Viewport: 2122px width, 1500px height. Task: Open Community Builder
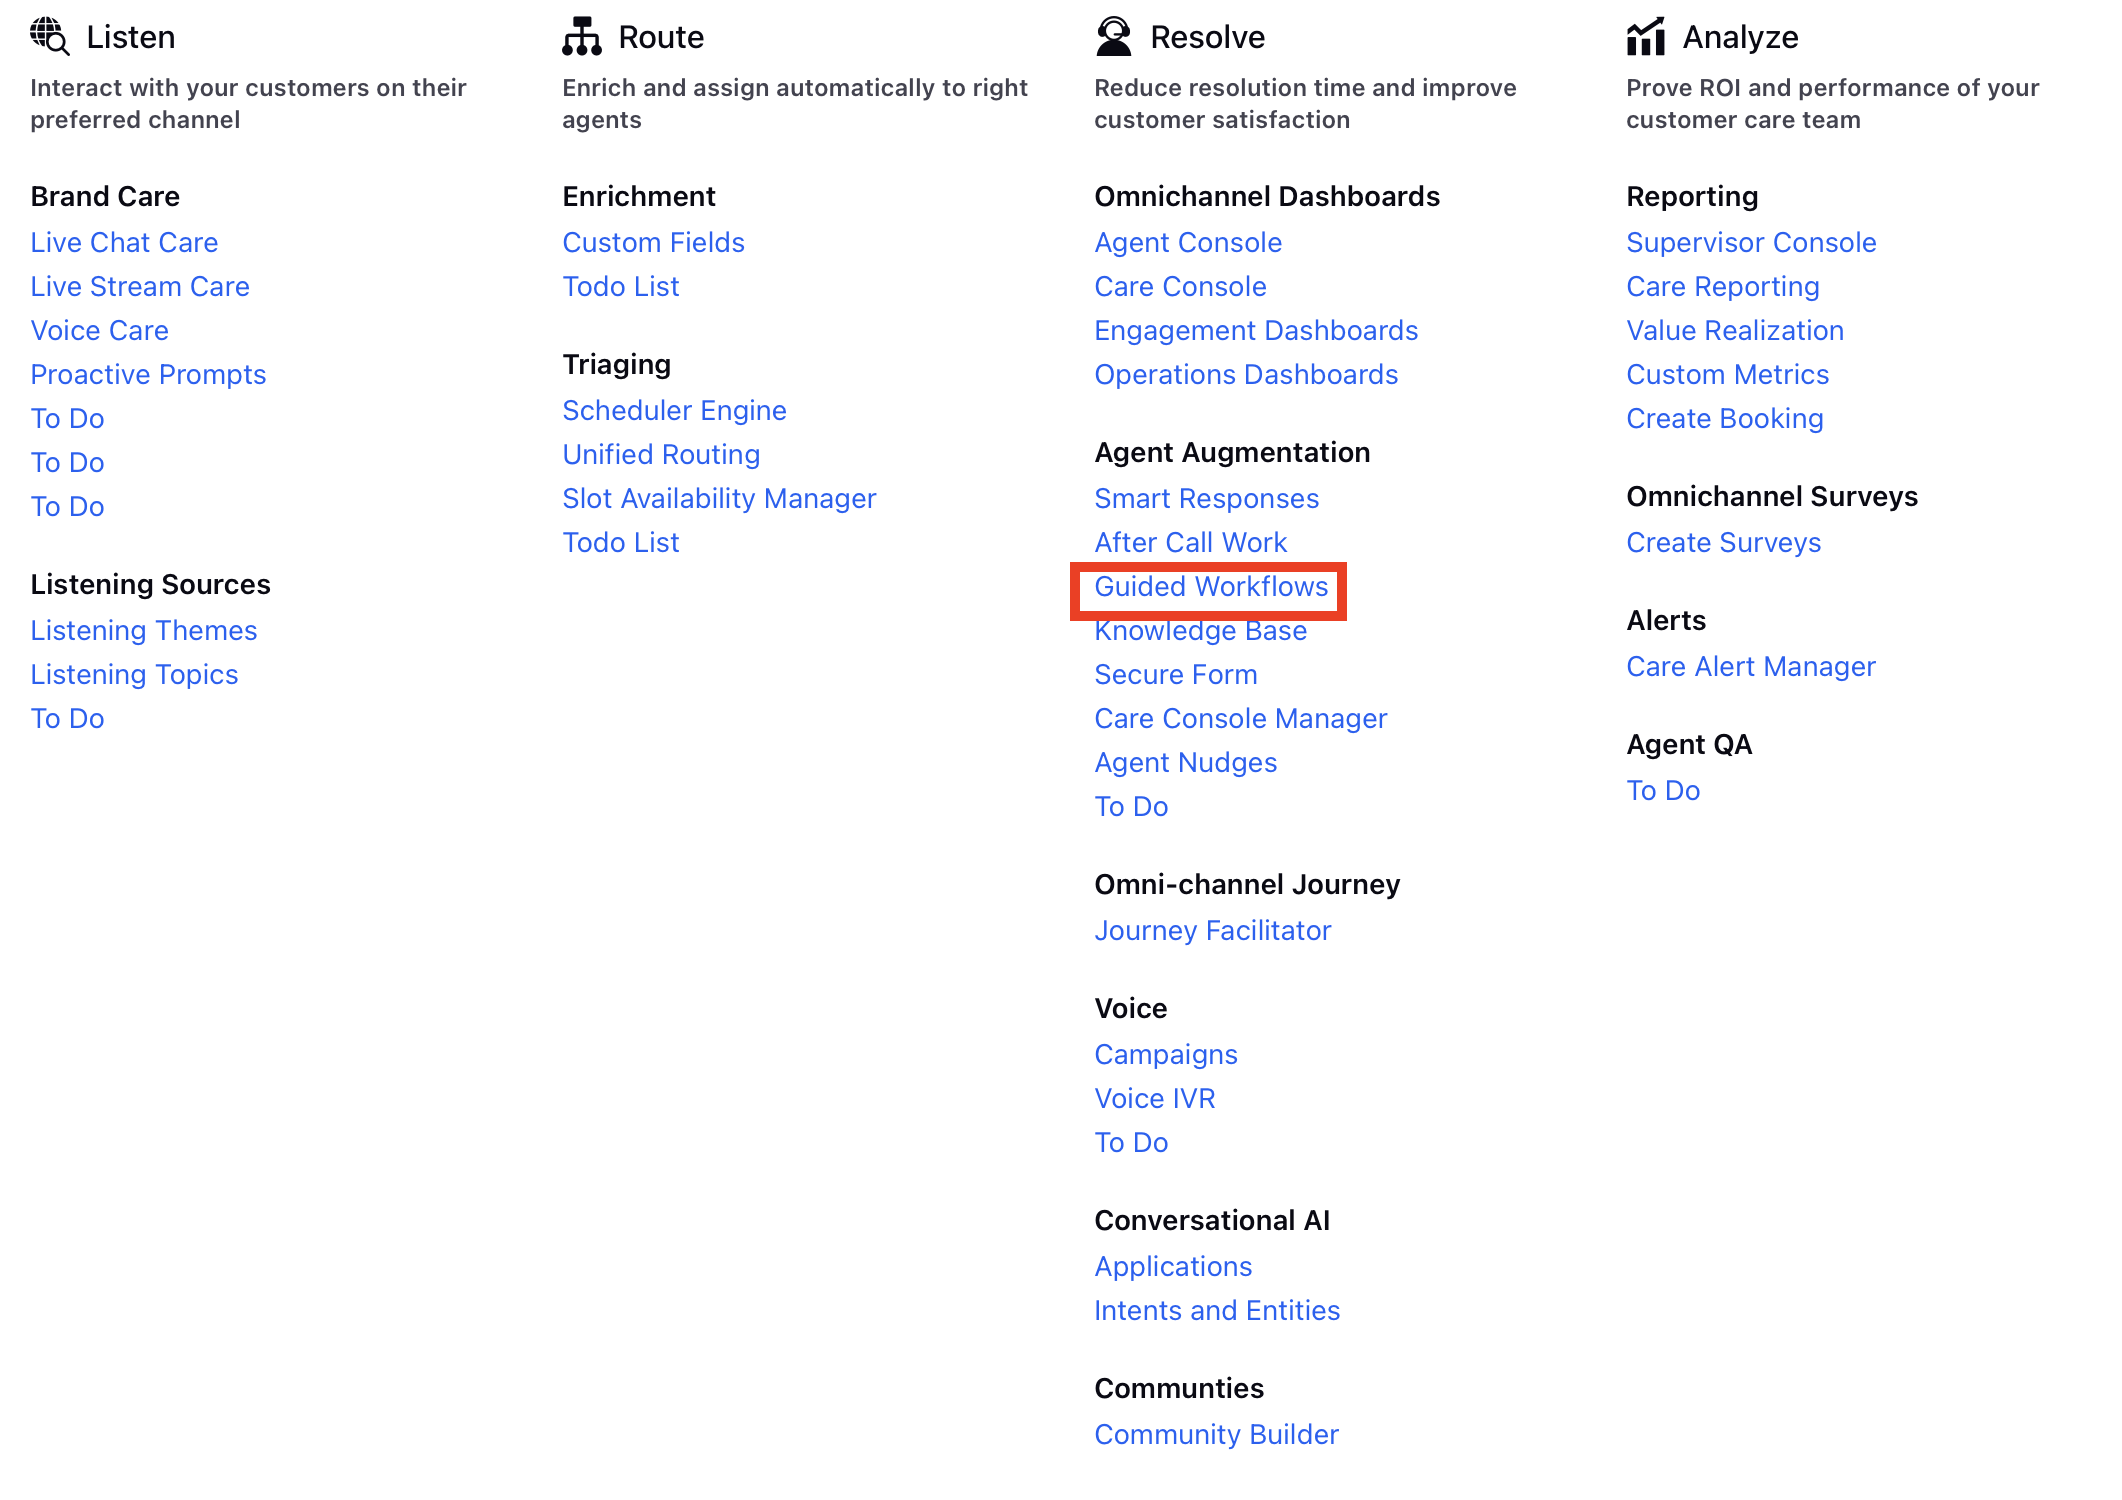click(x=1216, y=1435)
